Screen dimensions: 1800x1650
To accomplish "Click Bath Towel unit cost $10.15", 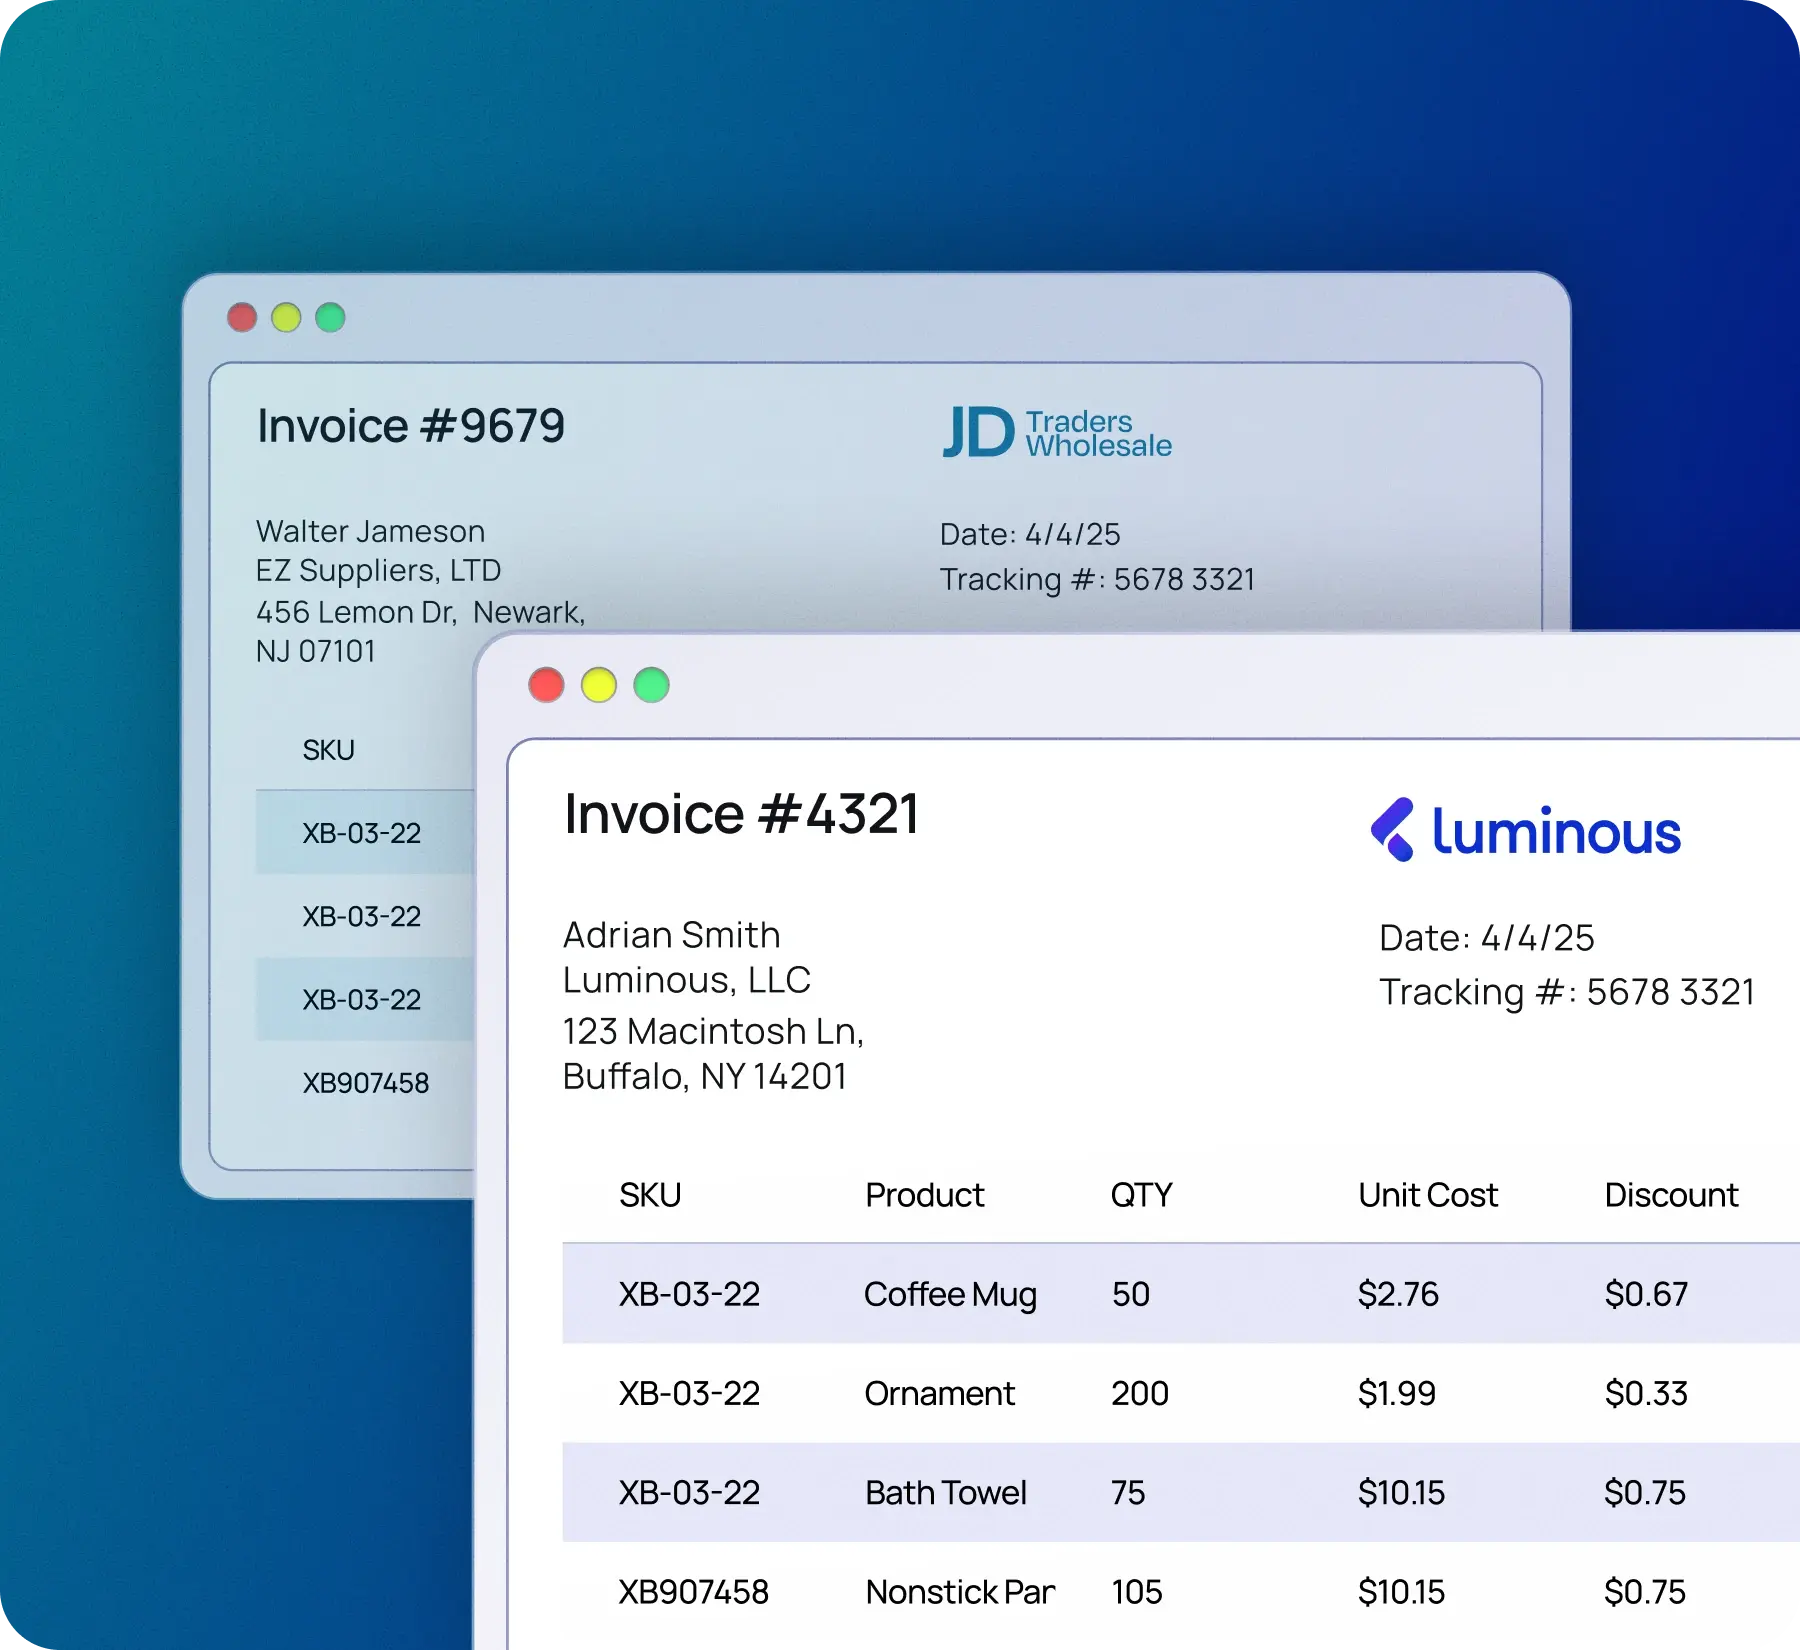I will point(1401,1492).
